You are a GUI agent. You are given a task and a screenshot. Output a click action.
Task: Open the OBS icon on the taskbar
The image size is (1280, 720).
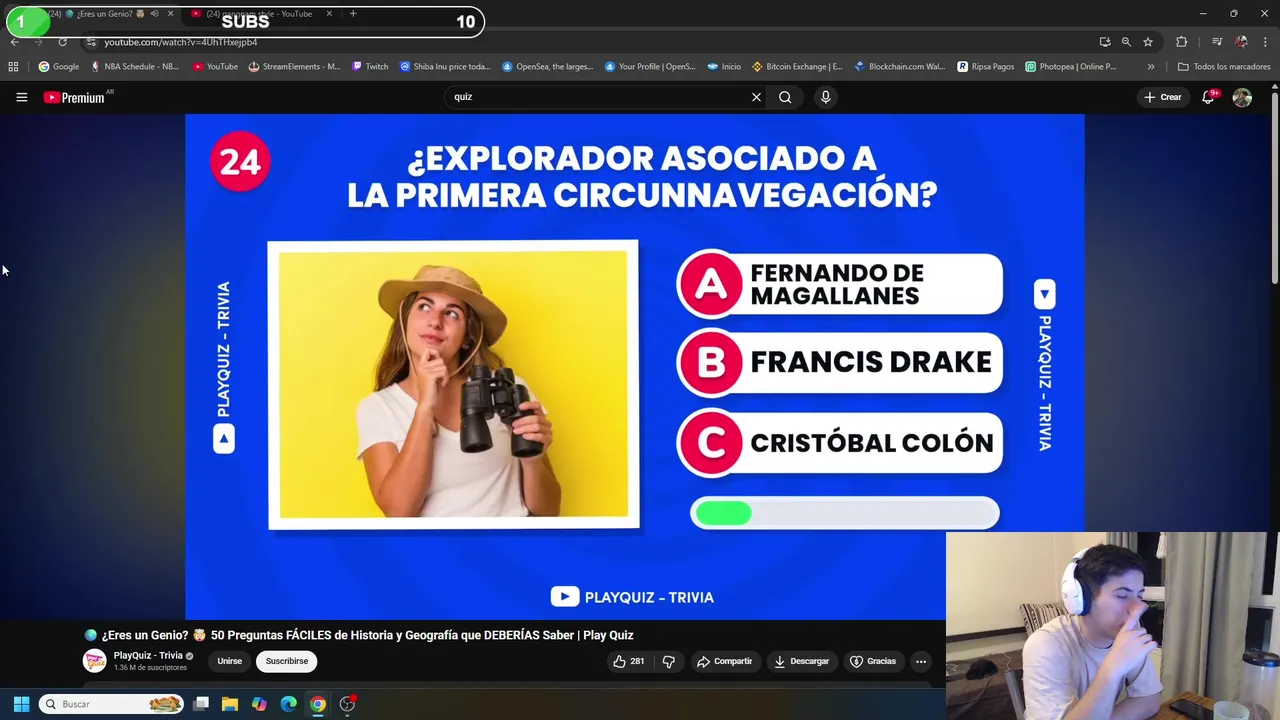[347, 704]
